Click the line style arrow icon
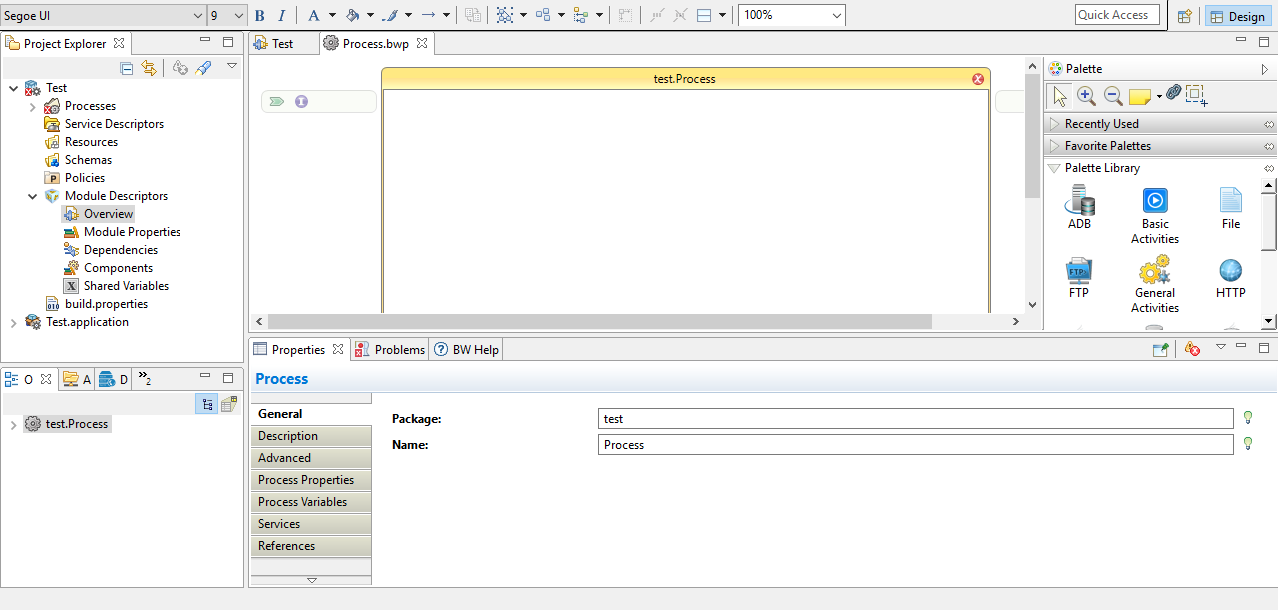The height and width of the screenshot is (610, 1278). pos(428,15)
